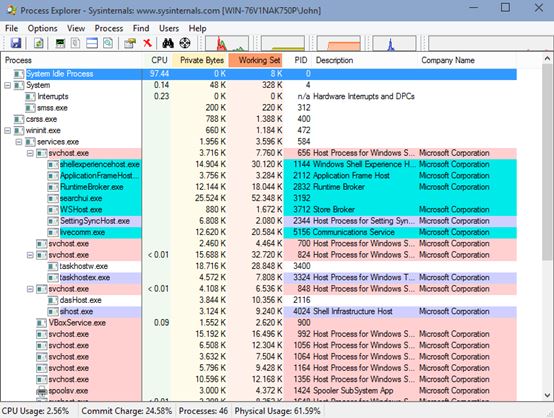Select the shellexperiencehost.exe row

click(x=259, y=164)
